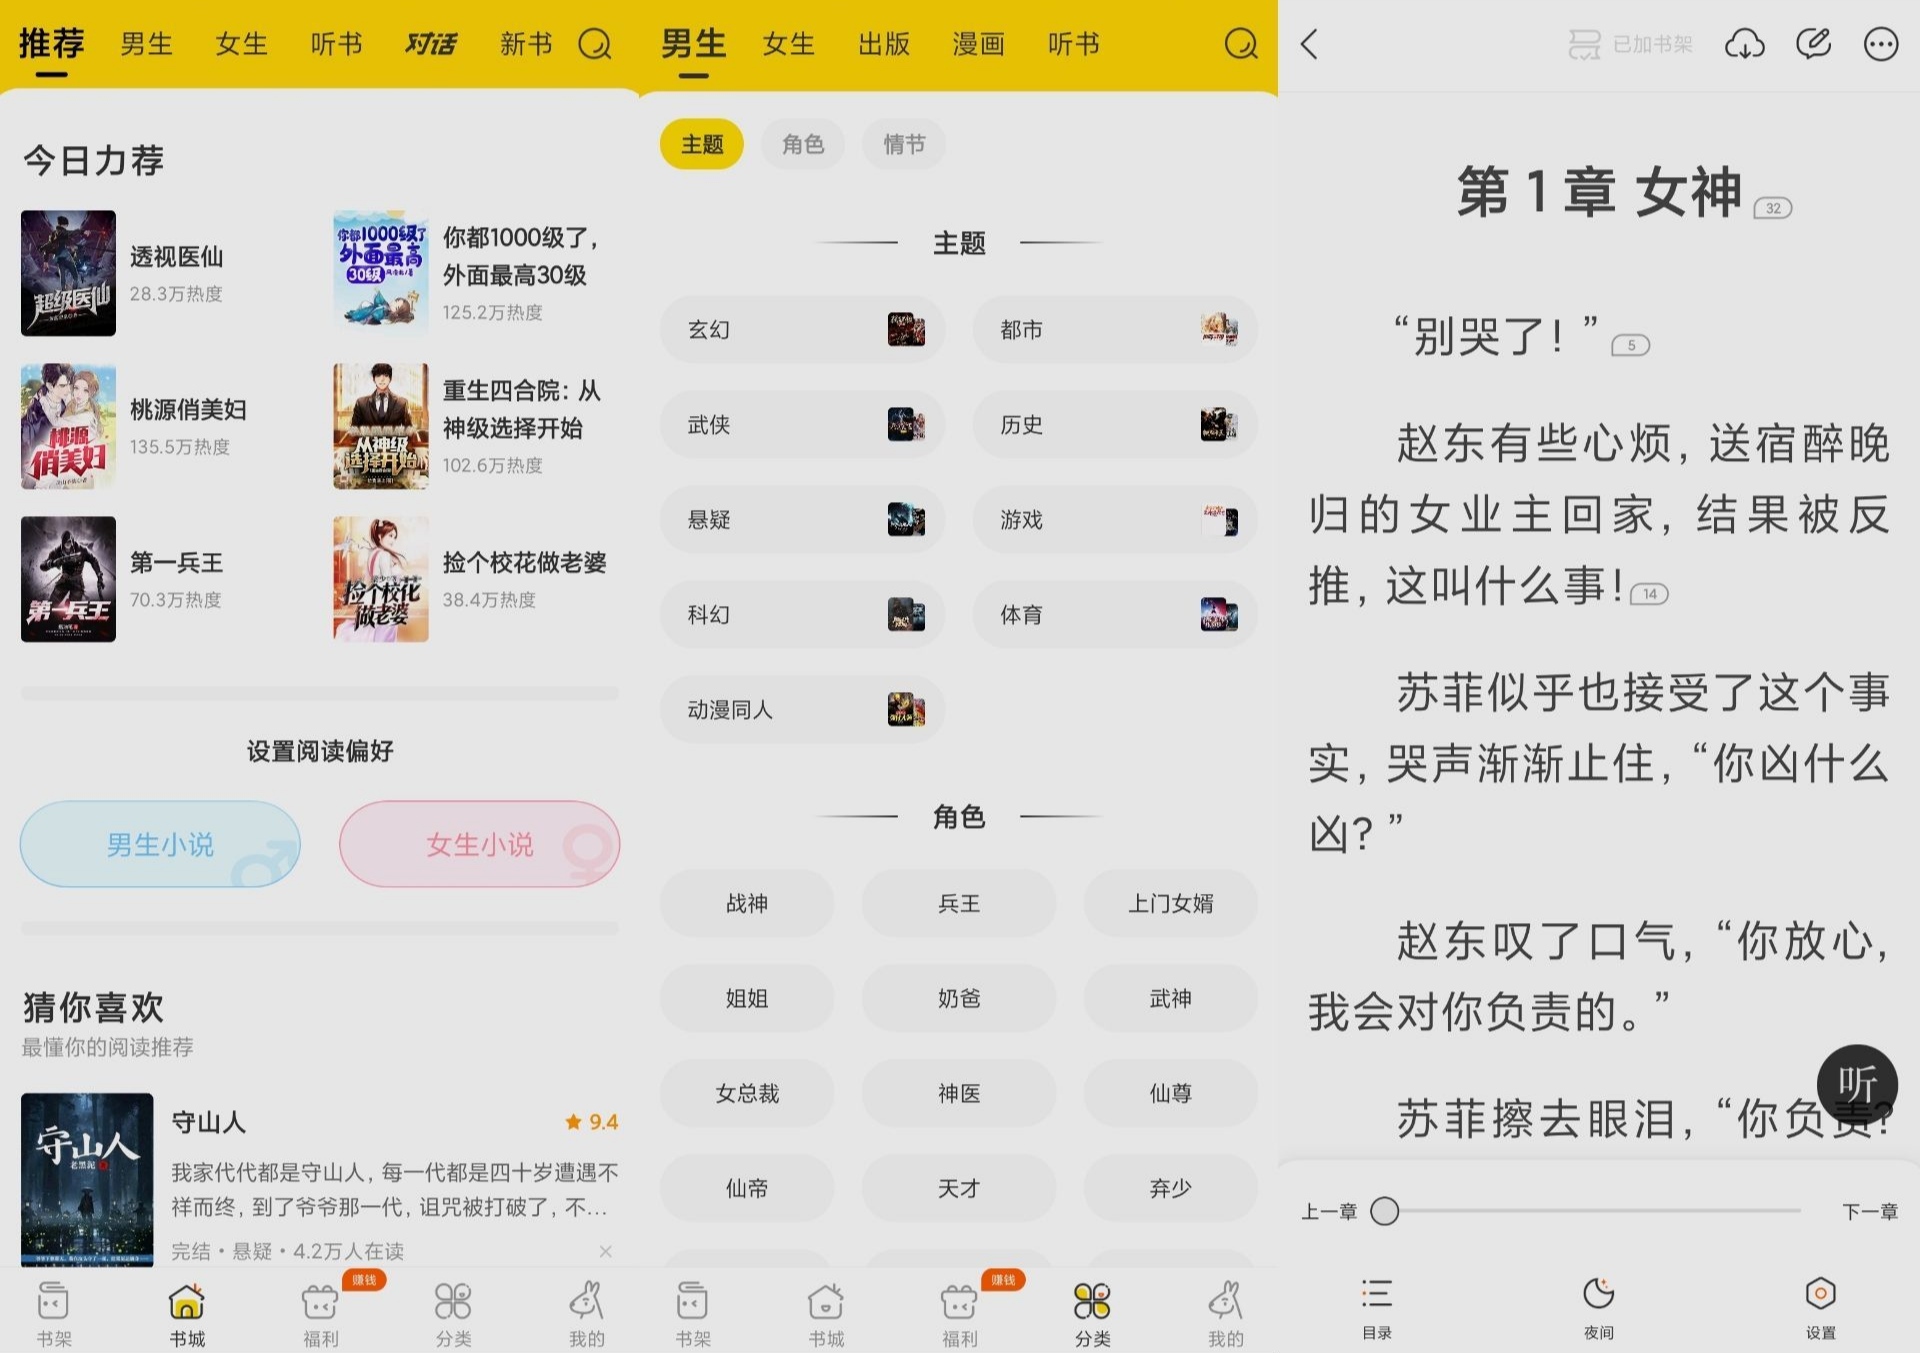Choose the 男生小说 reading preference
This screenshot has width=1920, height=1353.
click(160, 844)
